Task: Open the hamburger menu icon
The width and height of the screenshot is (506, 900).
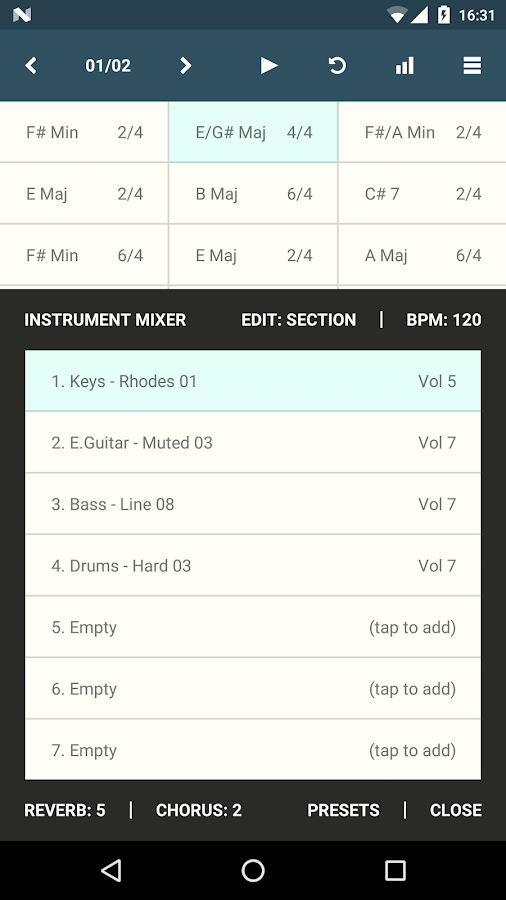Action: pyautogui.click(x=472, y=65)
